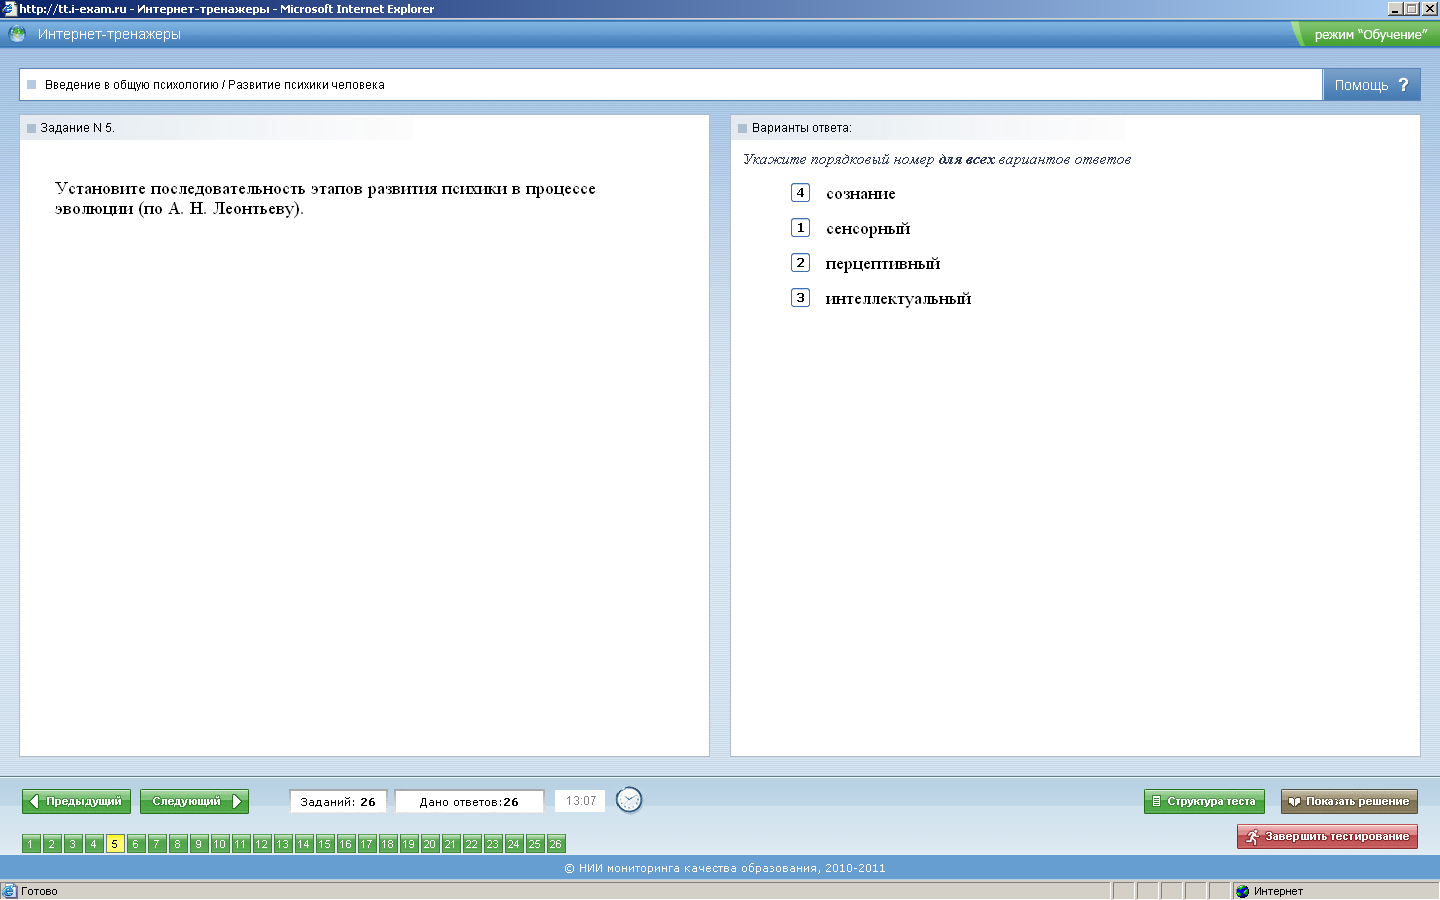This screenshot has width=1440, height=900.
Task: Jump to question 18 in the navigator
Action: 388,844
